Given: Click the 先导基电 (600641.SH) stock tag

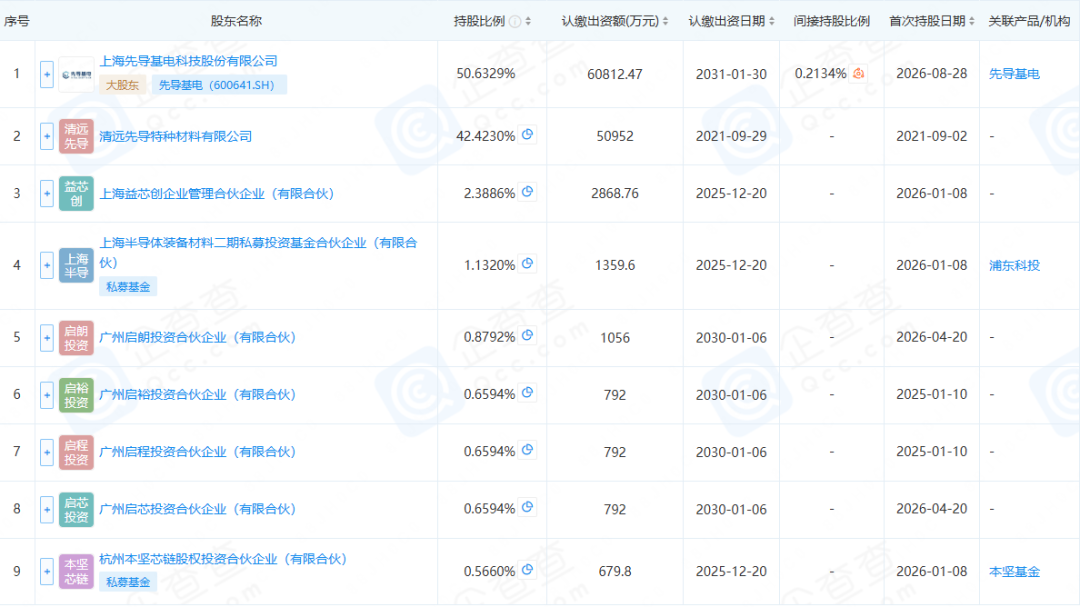Looking at the screenshot, I should pos(217,85).
